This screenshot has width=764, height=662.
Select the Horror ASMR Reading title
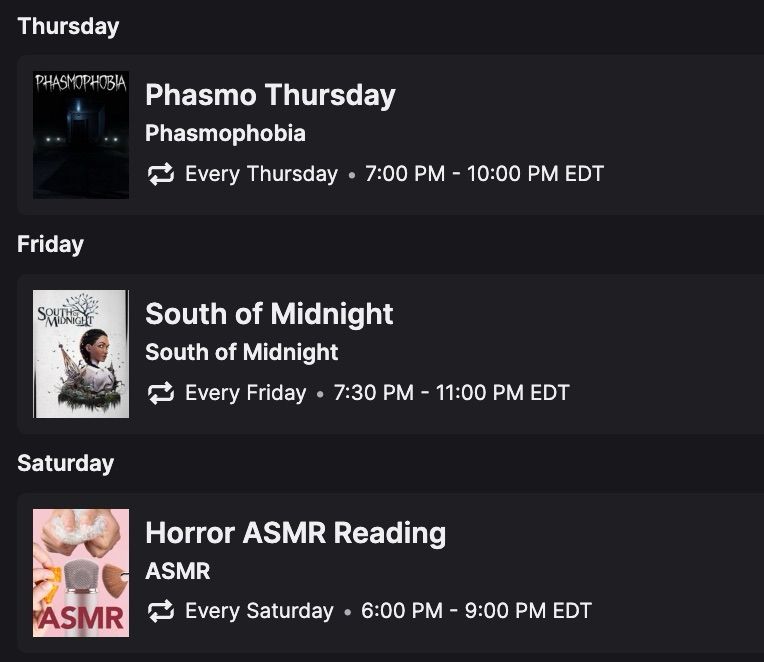tap(295, 532)
